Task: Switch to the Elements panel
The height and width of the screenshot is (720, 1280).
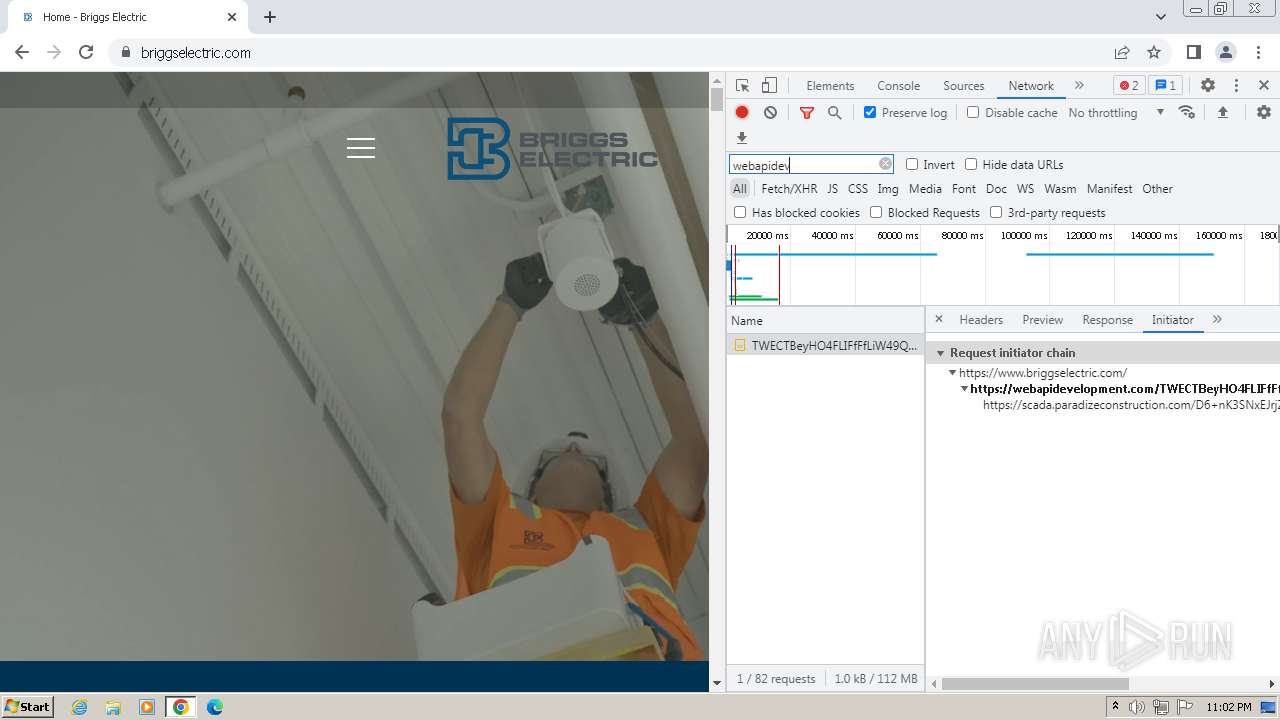Action: click(x=830, y=86)
